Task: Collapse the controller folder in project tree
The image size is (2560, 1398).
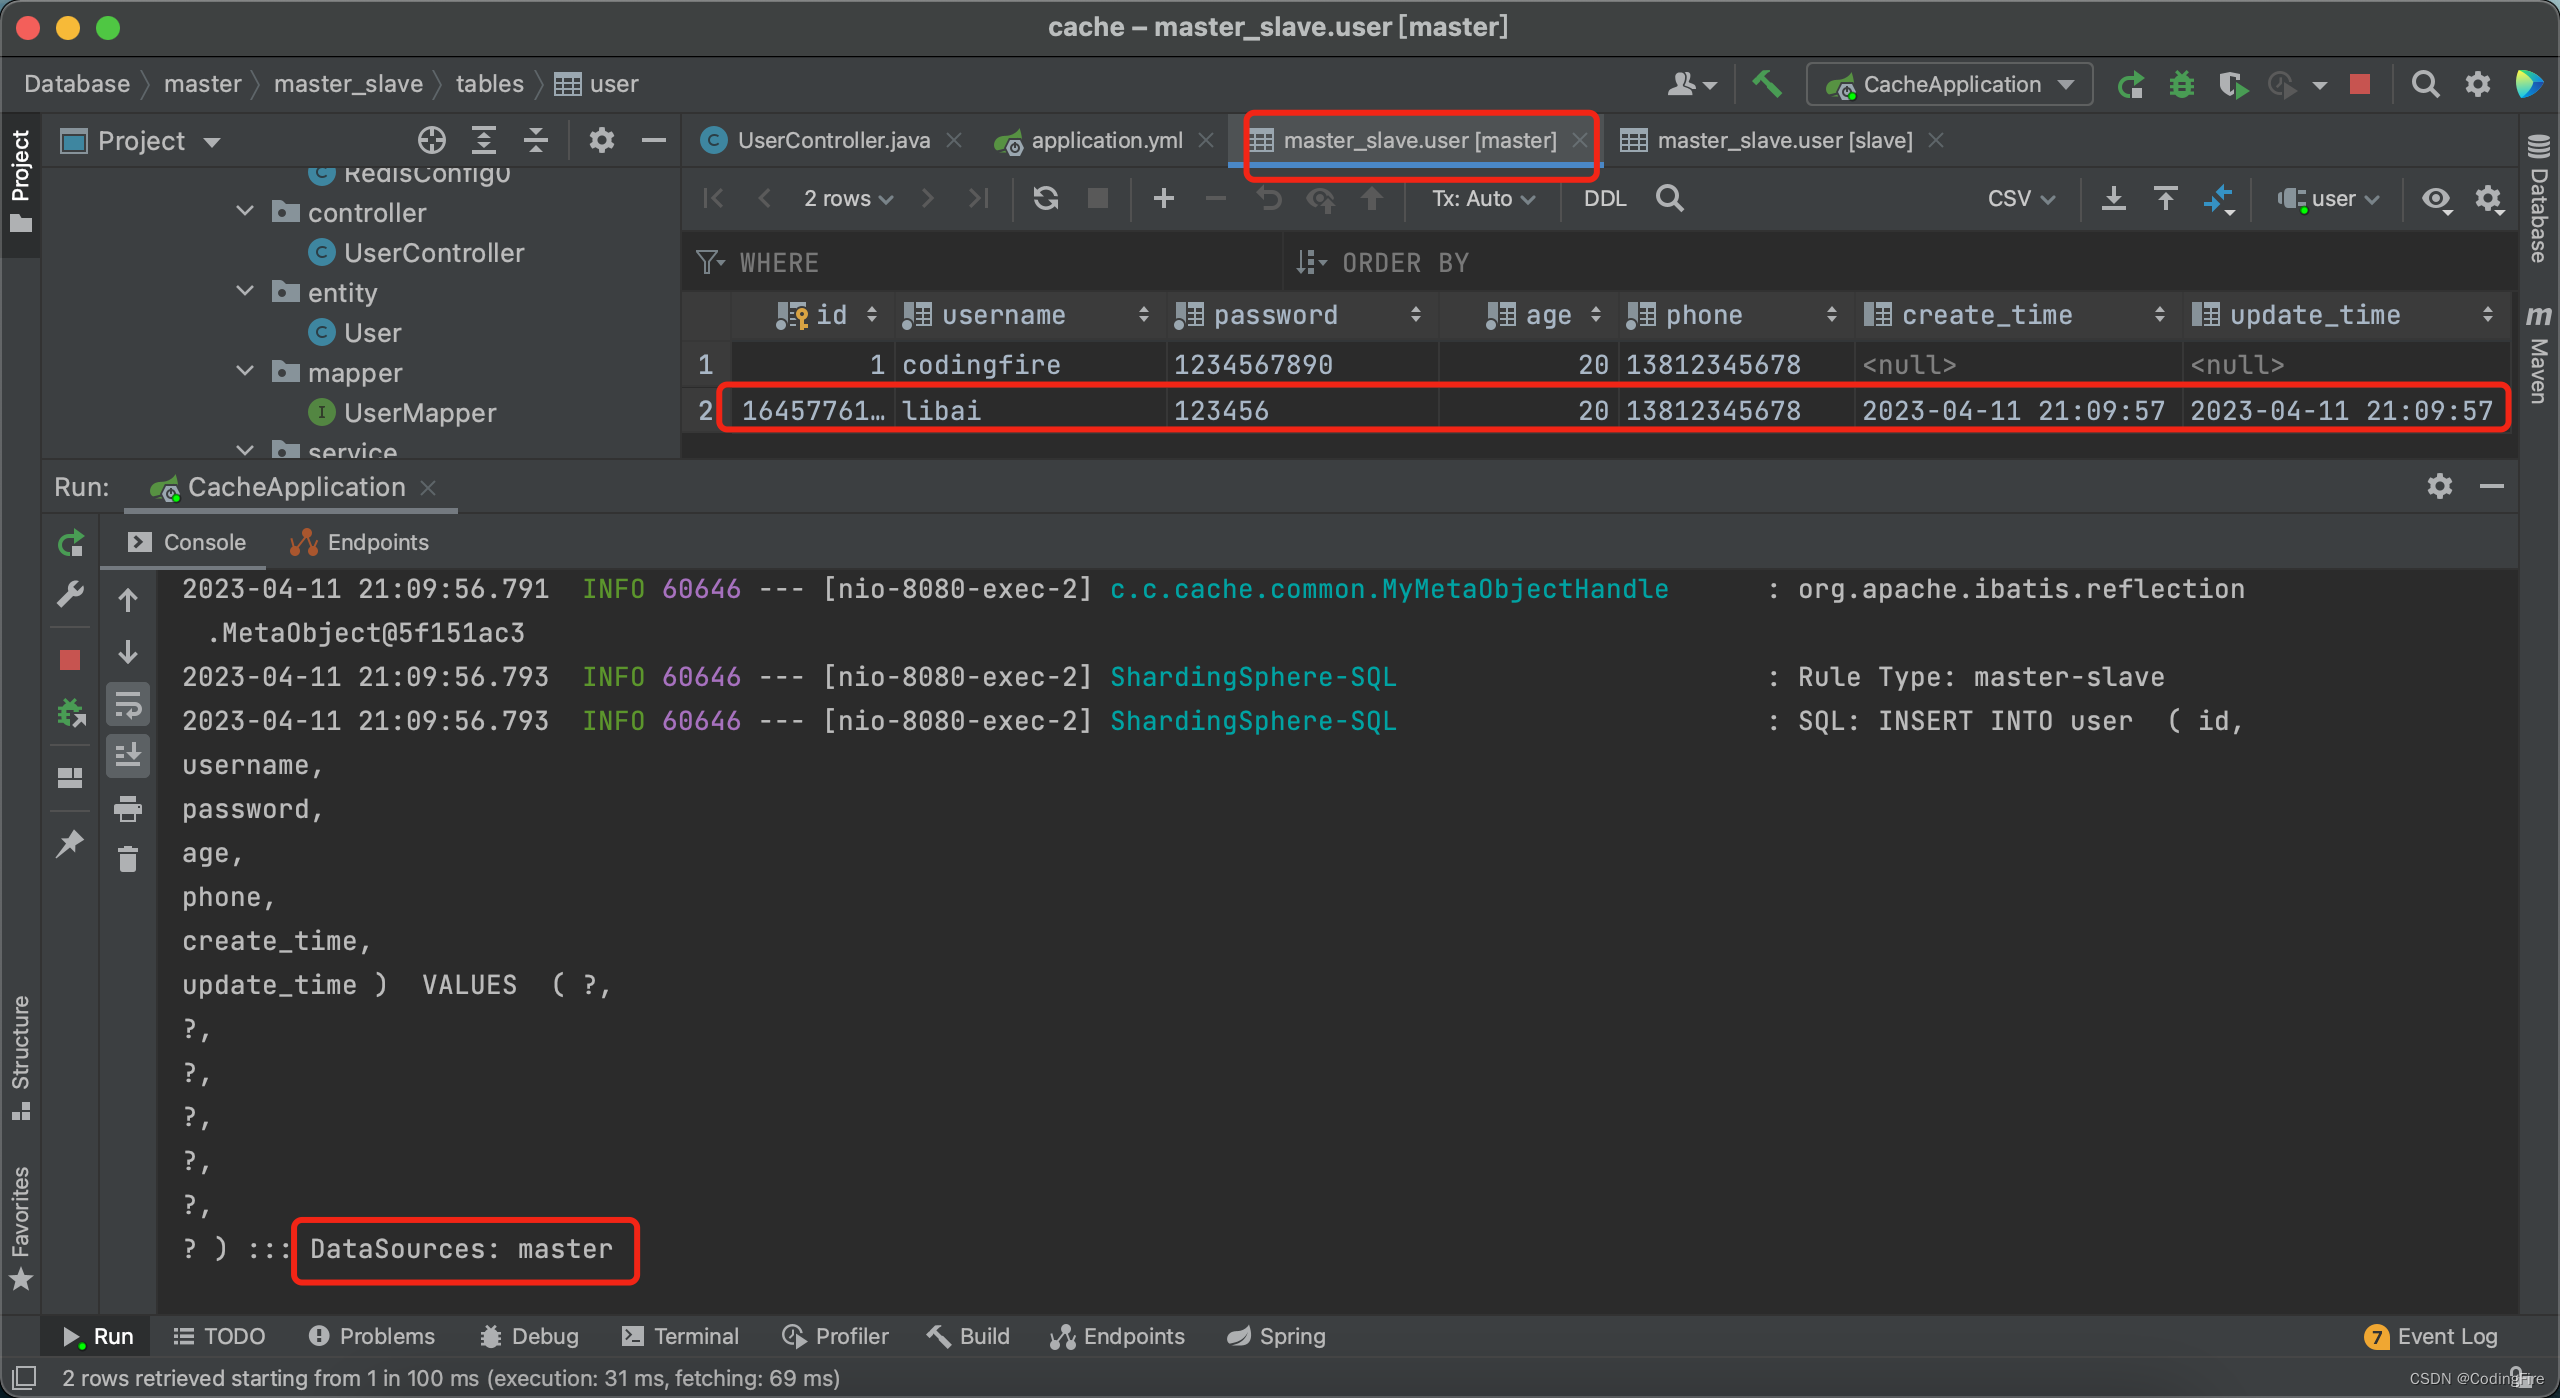Action: pos(245,212)
